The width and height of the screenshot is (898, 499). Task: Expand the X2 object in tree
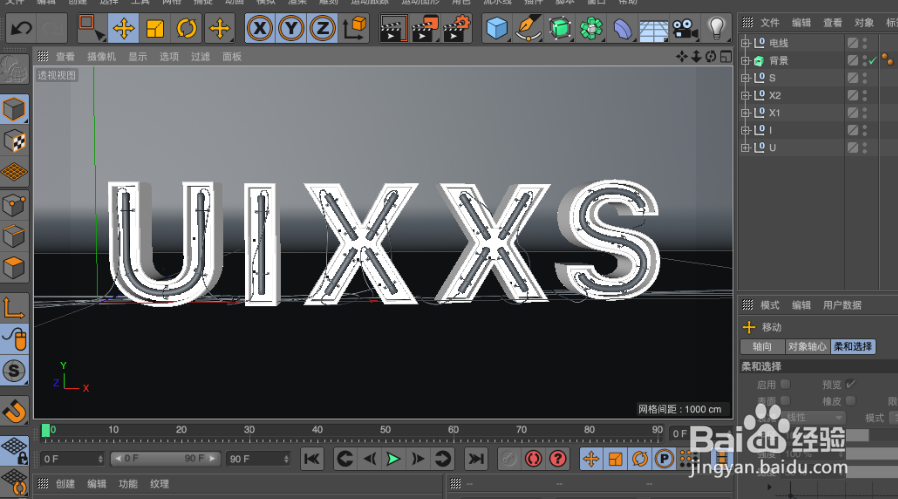pyautogui.click(x=745, y=95)
